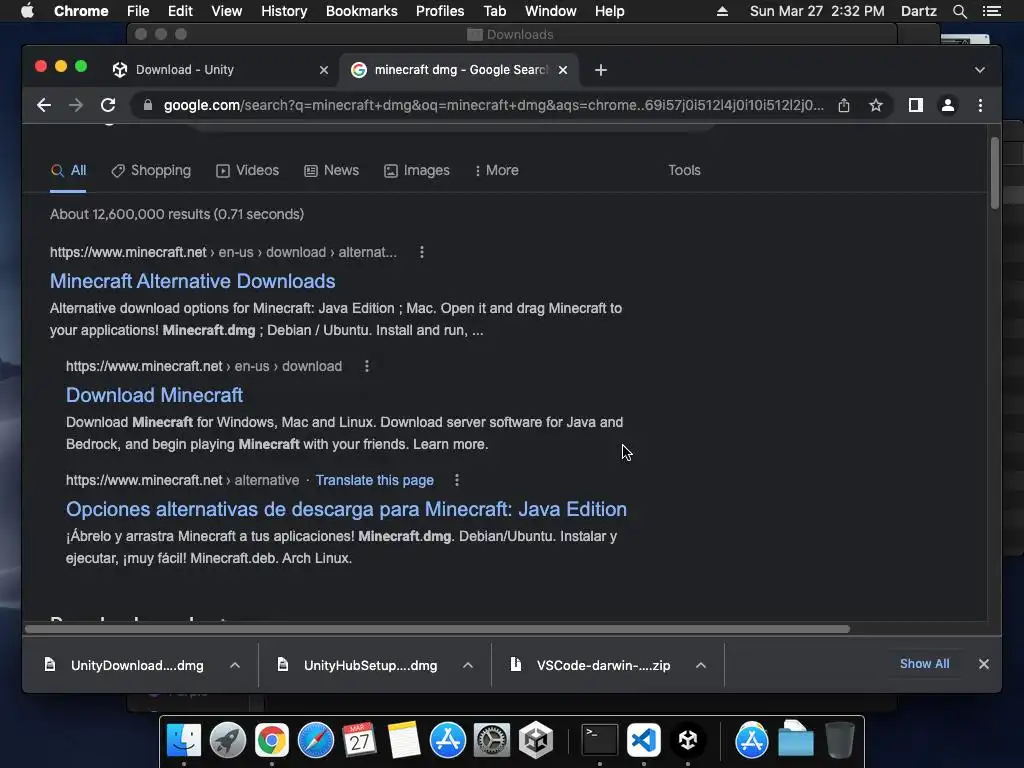1024x768 pixels.
Task: Open Terminal from the Dock
Action: pos(600,741)
